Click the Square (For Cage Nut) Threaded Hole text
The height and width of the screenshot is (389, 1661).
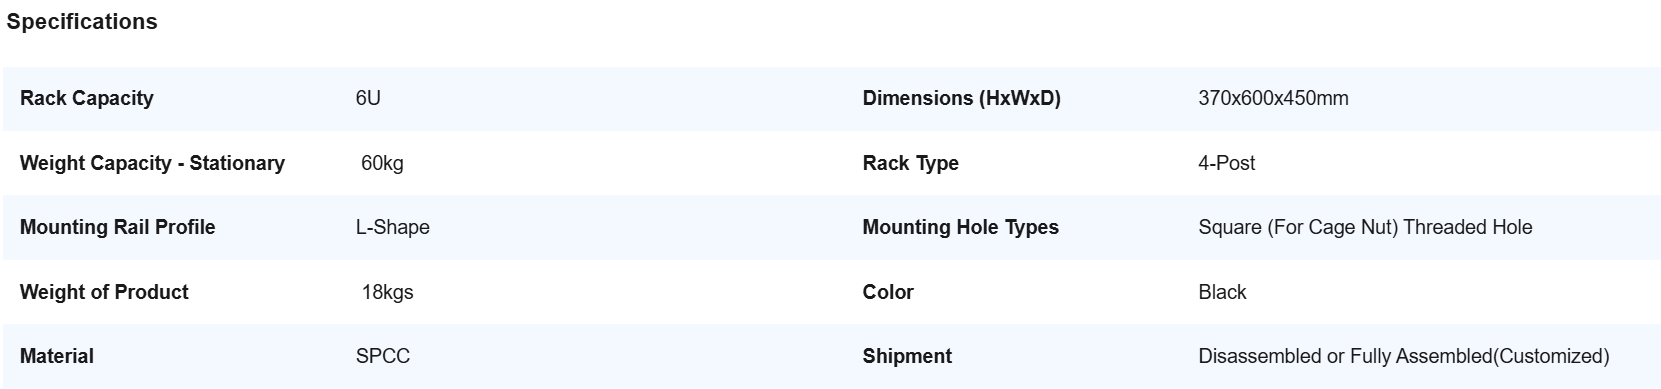click(1365, 227)
